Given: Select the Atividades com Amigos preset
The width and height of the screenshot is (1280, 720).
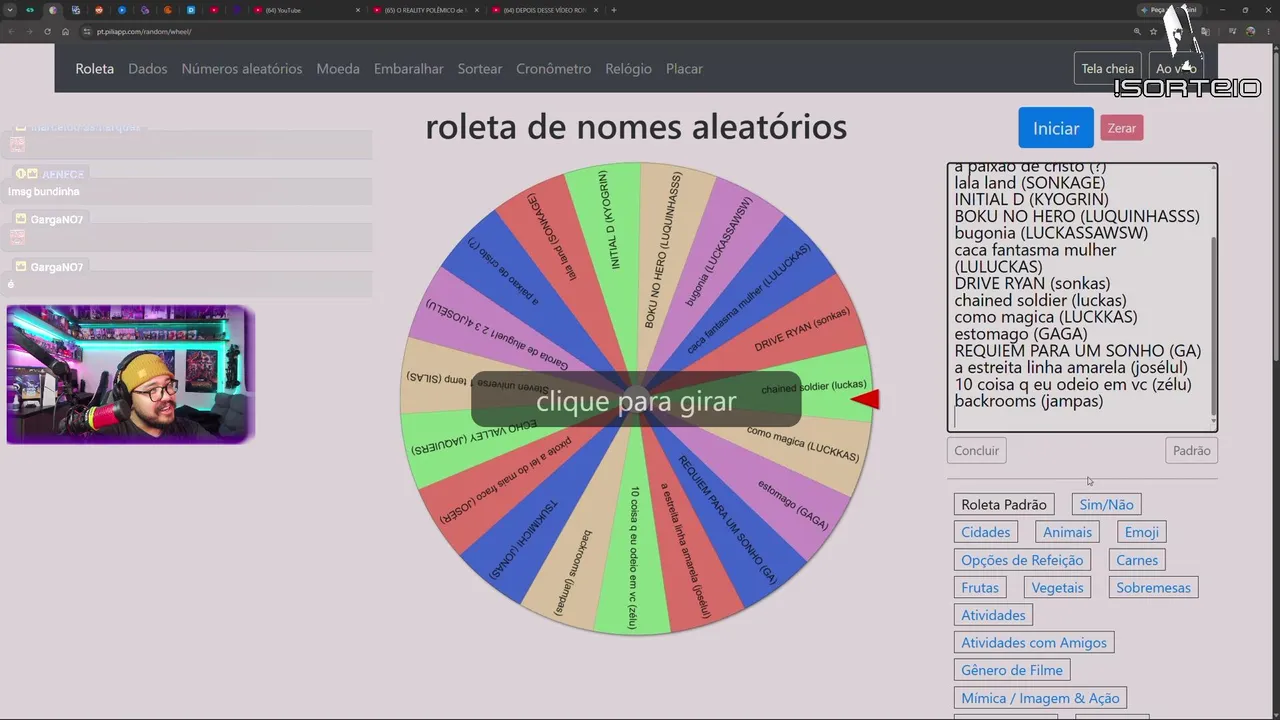Looking at the screenshot, I should (1034, 643).
